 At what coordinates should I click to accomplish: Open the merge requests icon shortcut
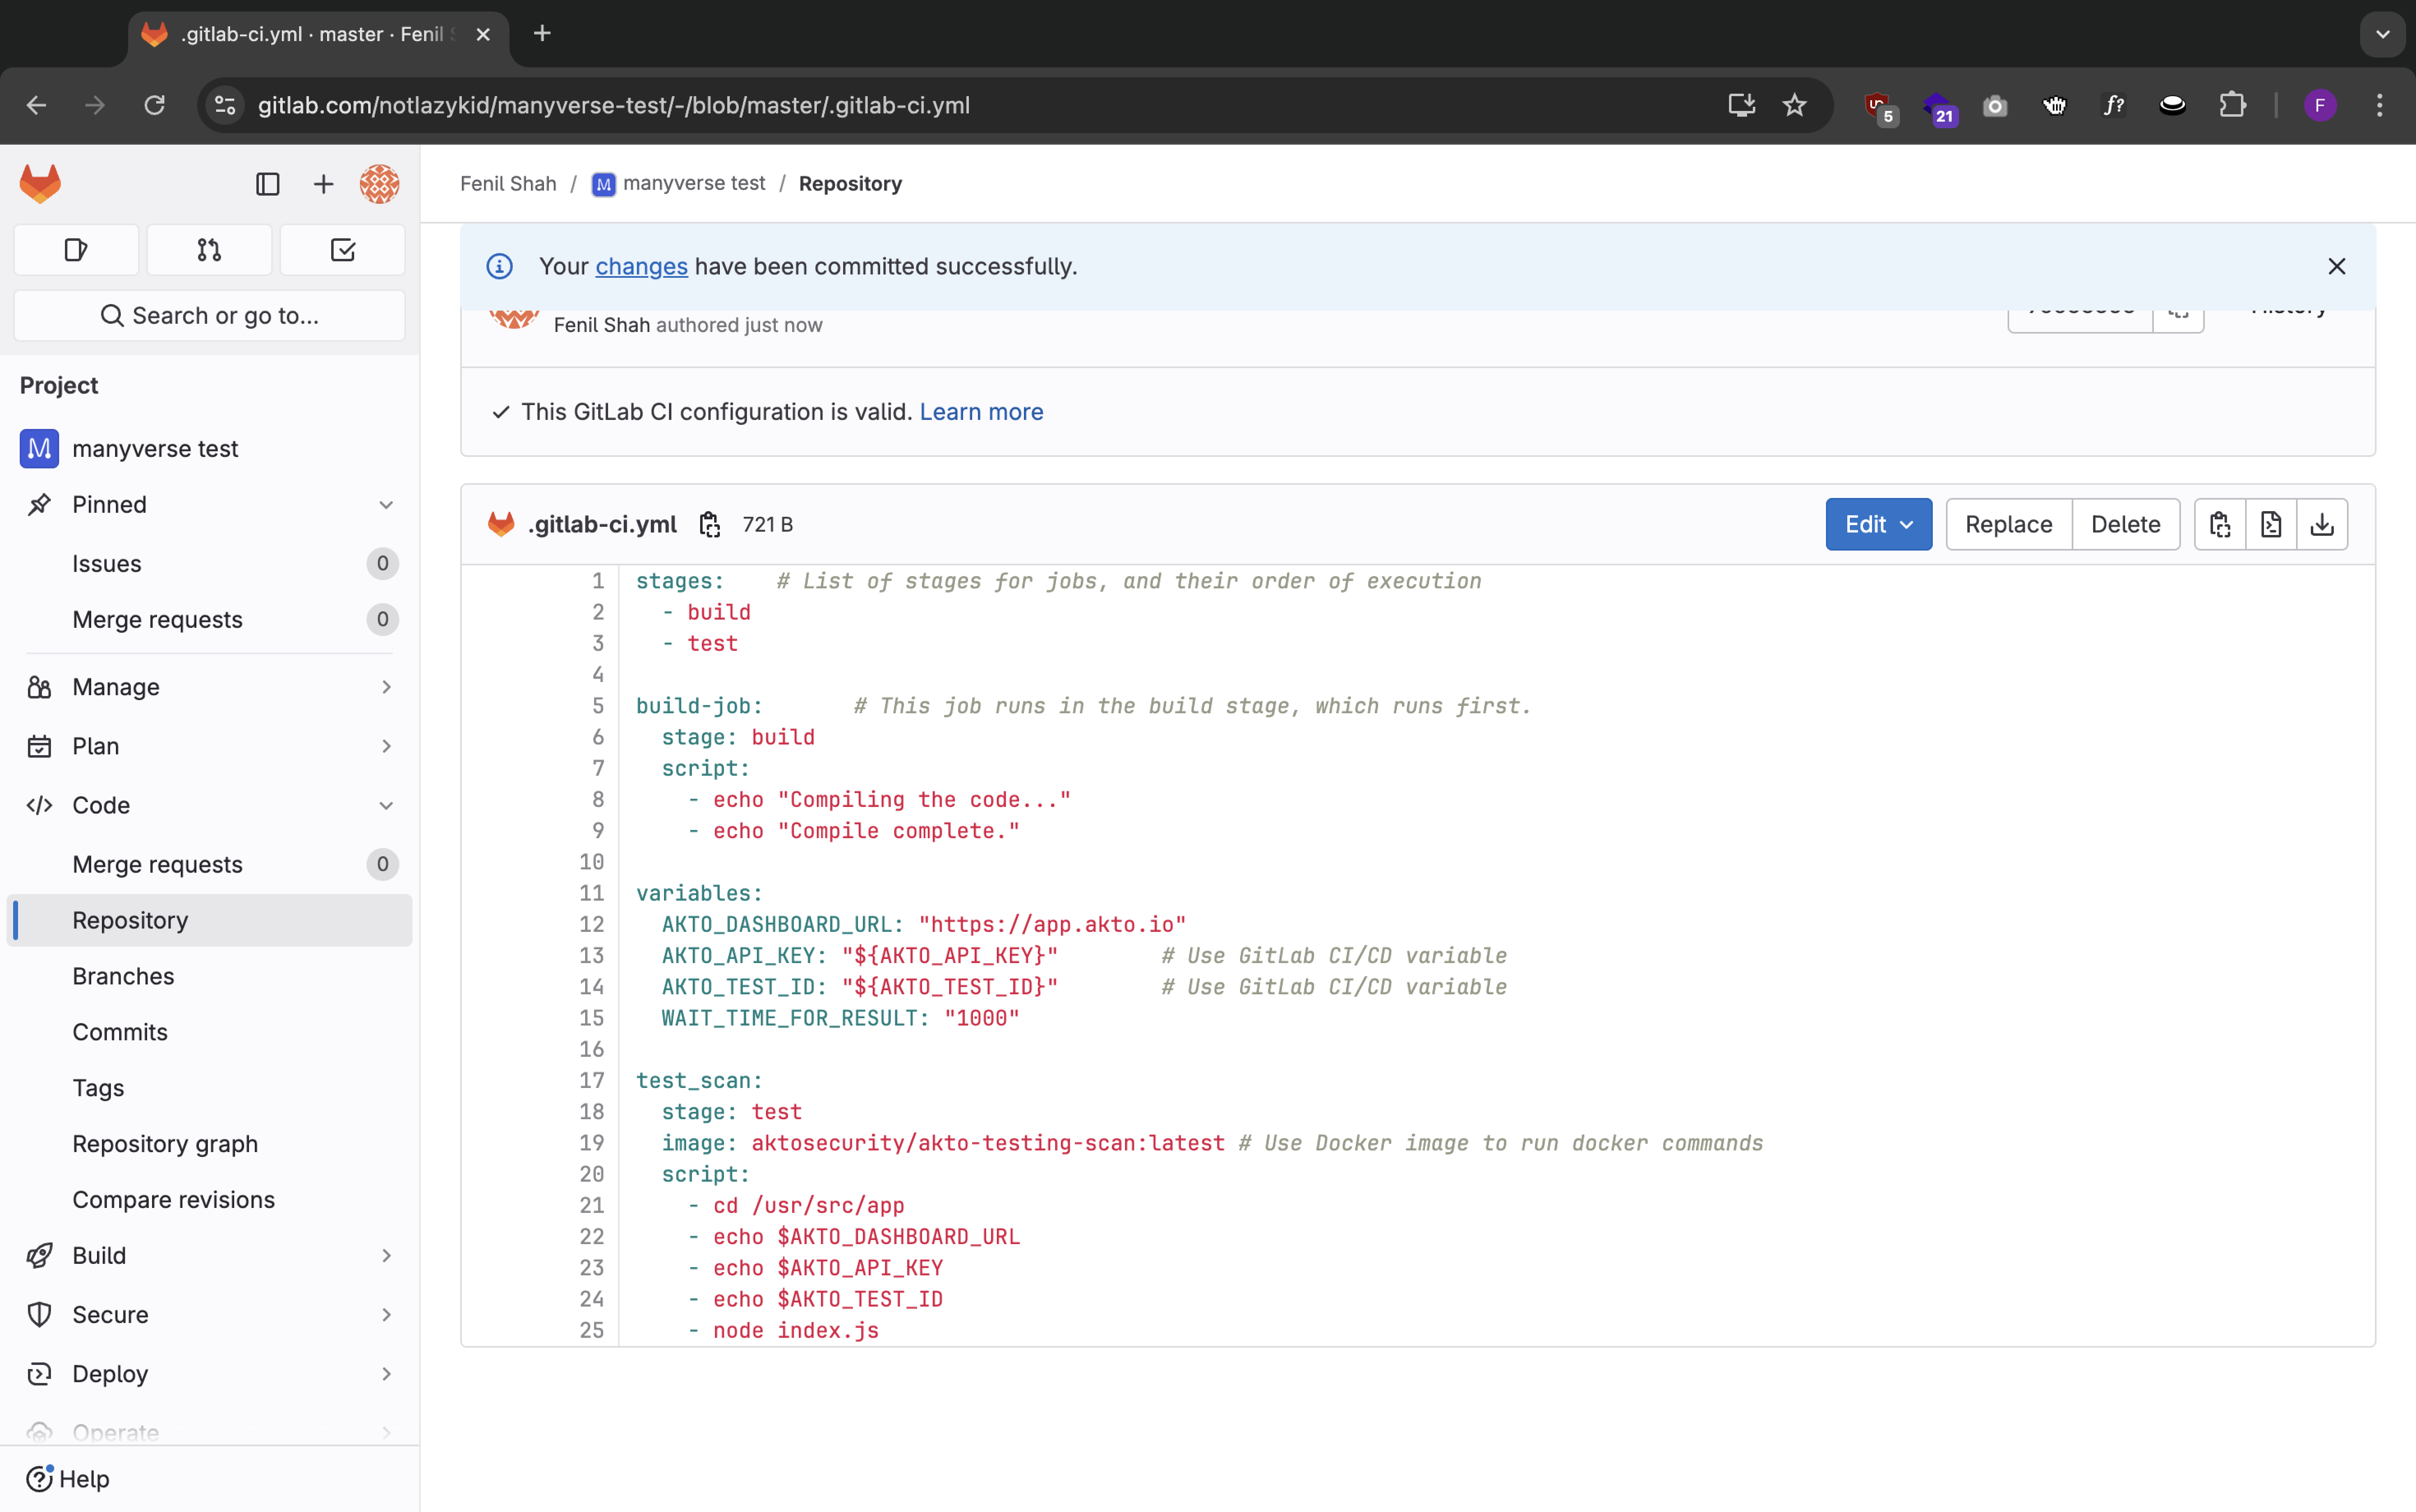(x=209, y=250)
